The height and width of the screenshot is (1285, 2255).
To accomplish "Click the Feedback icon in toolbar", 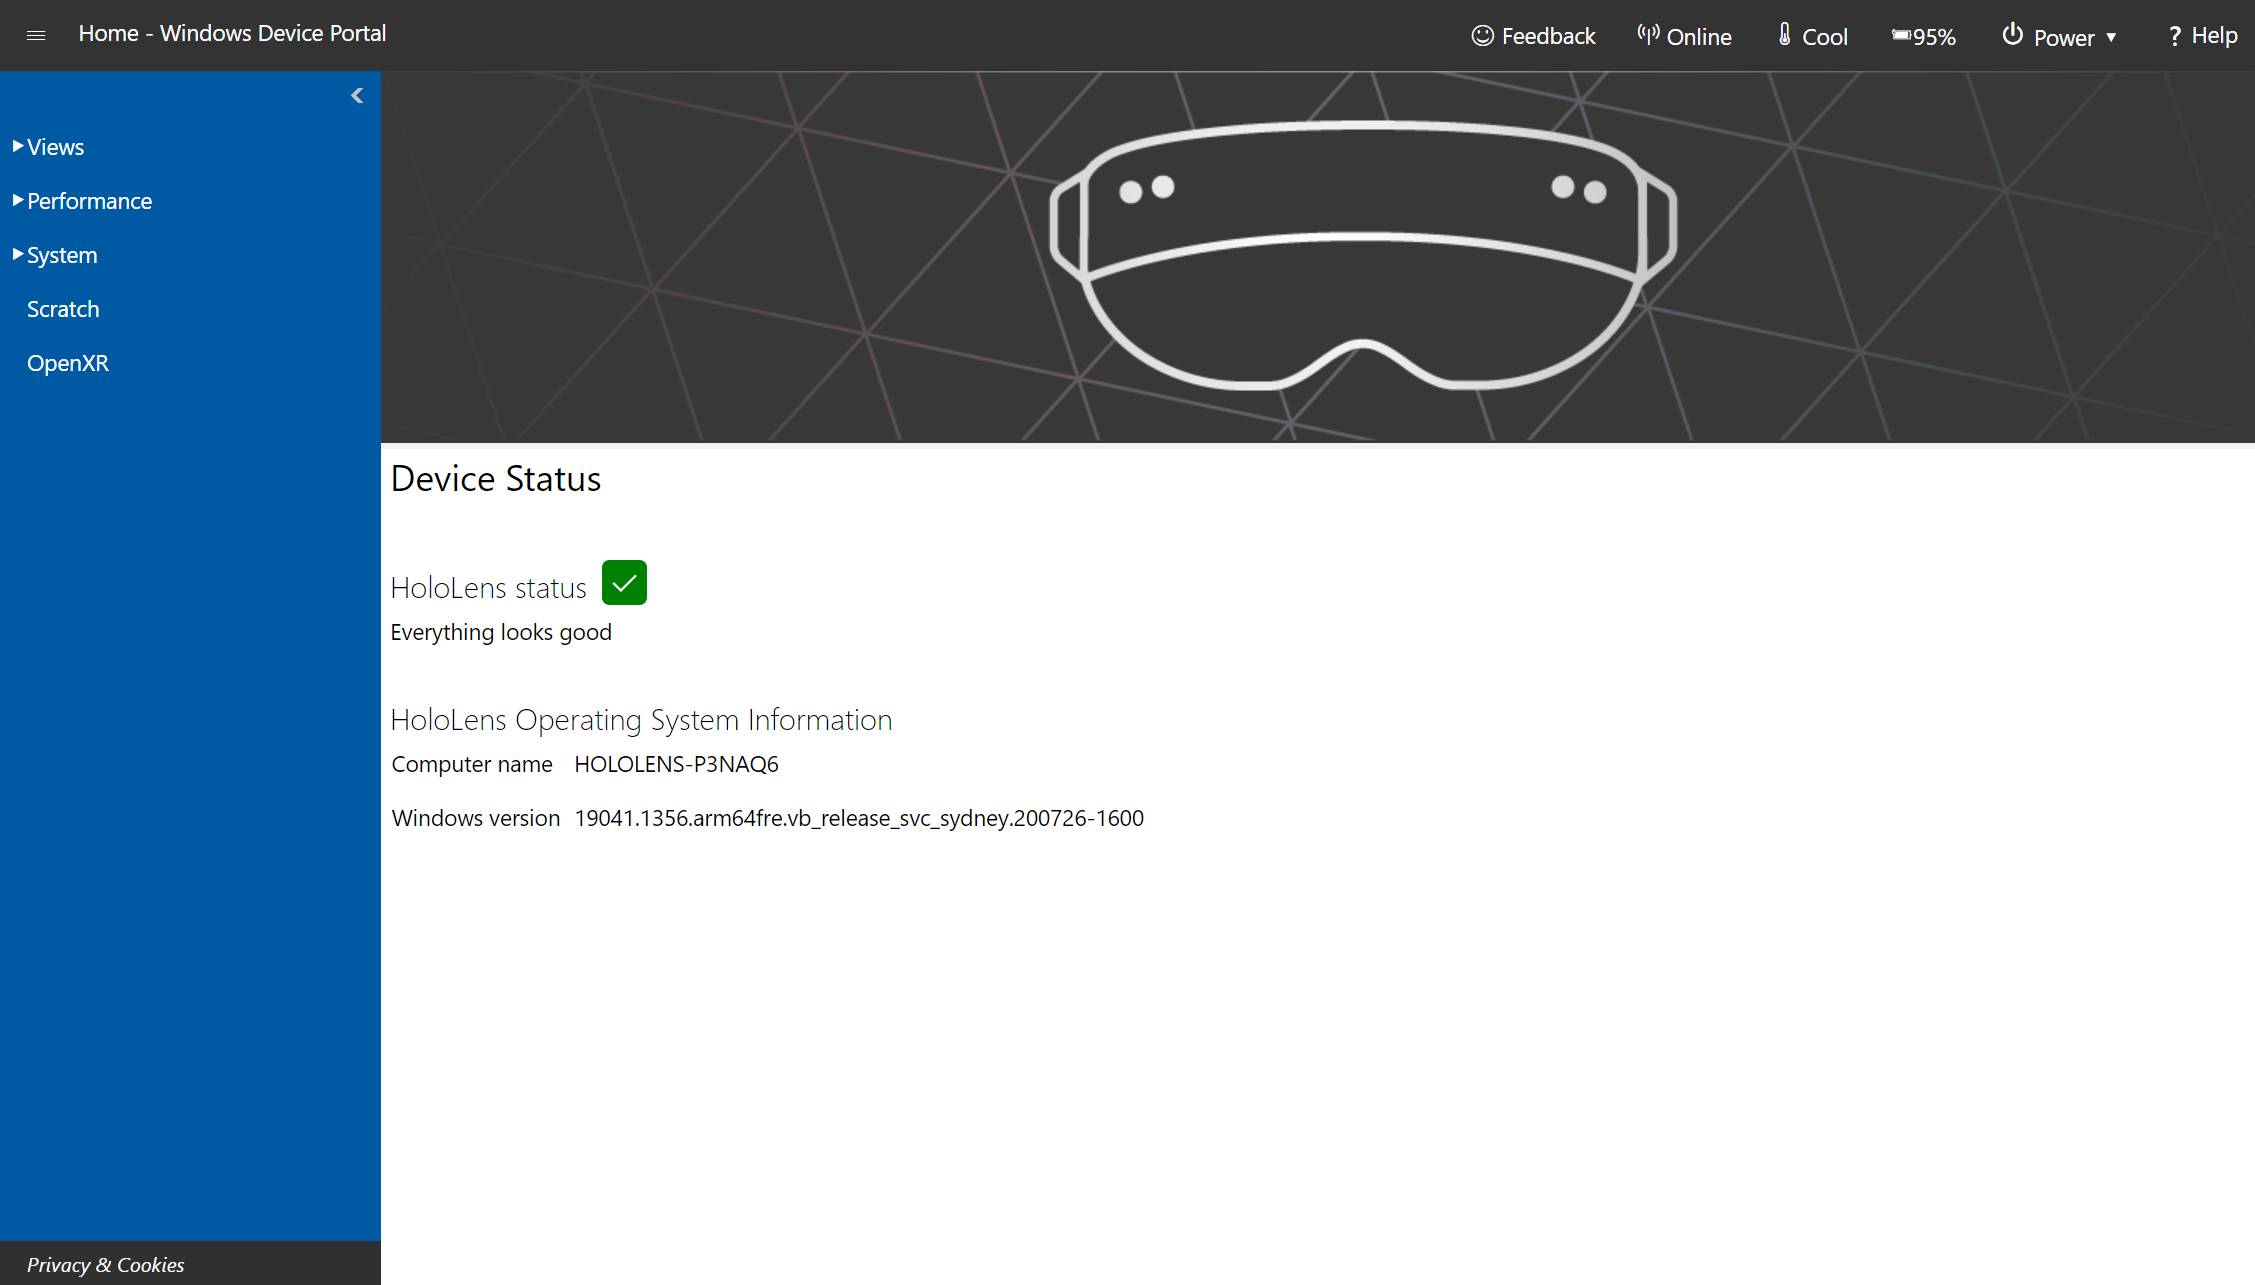I will pos(1482,34).
